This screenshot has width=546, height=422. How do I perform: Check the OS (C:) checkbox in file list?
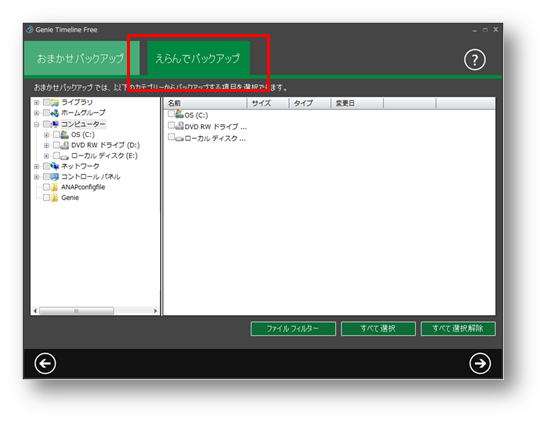[x=171, y=114]
